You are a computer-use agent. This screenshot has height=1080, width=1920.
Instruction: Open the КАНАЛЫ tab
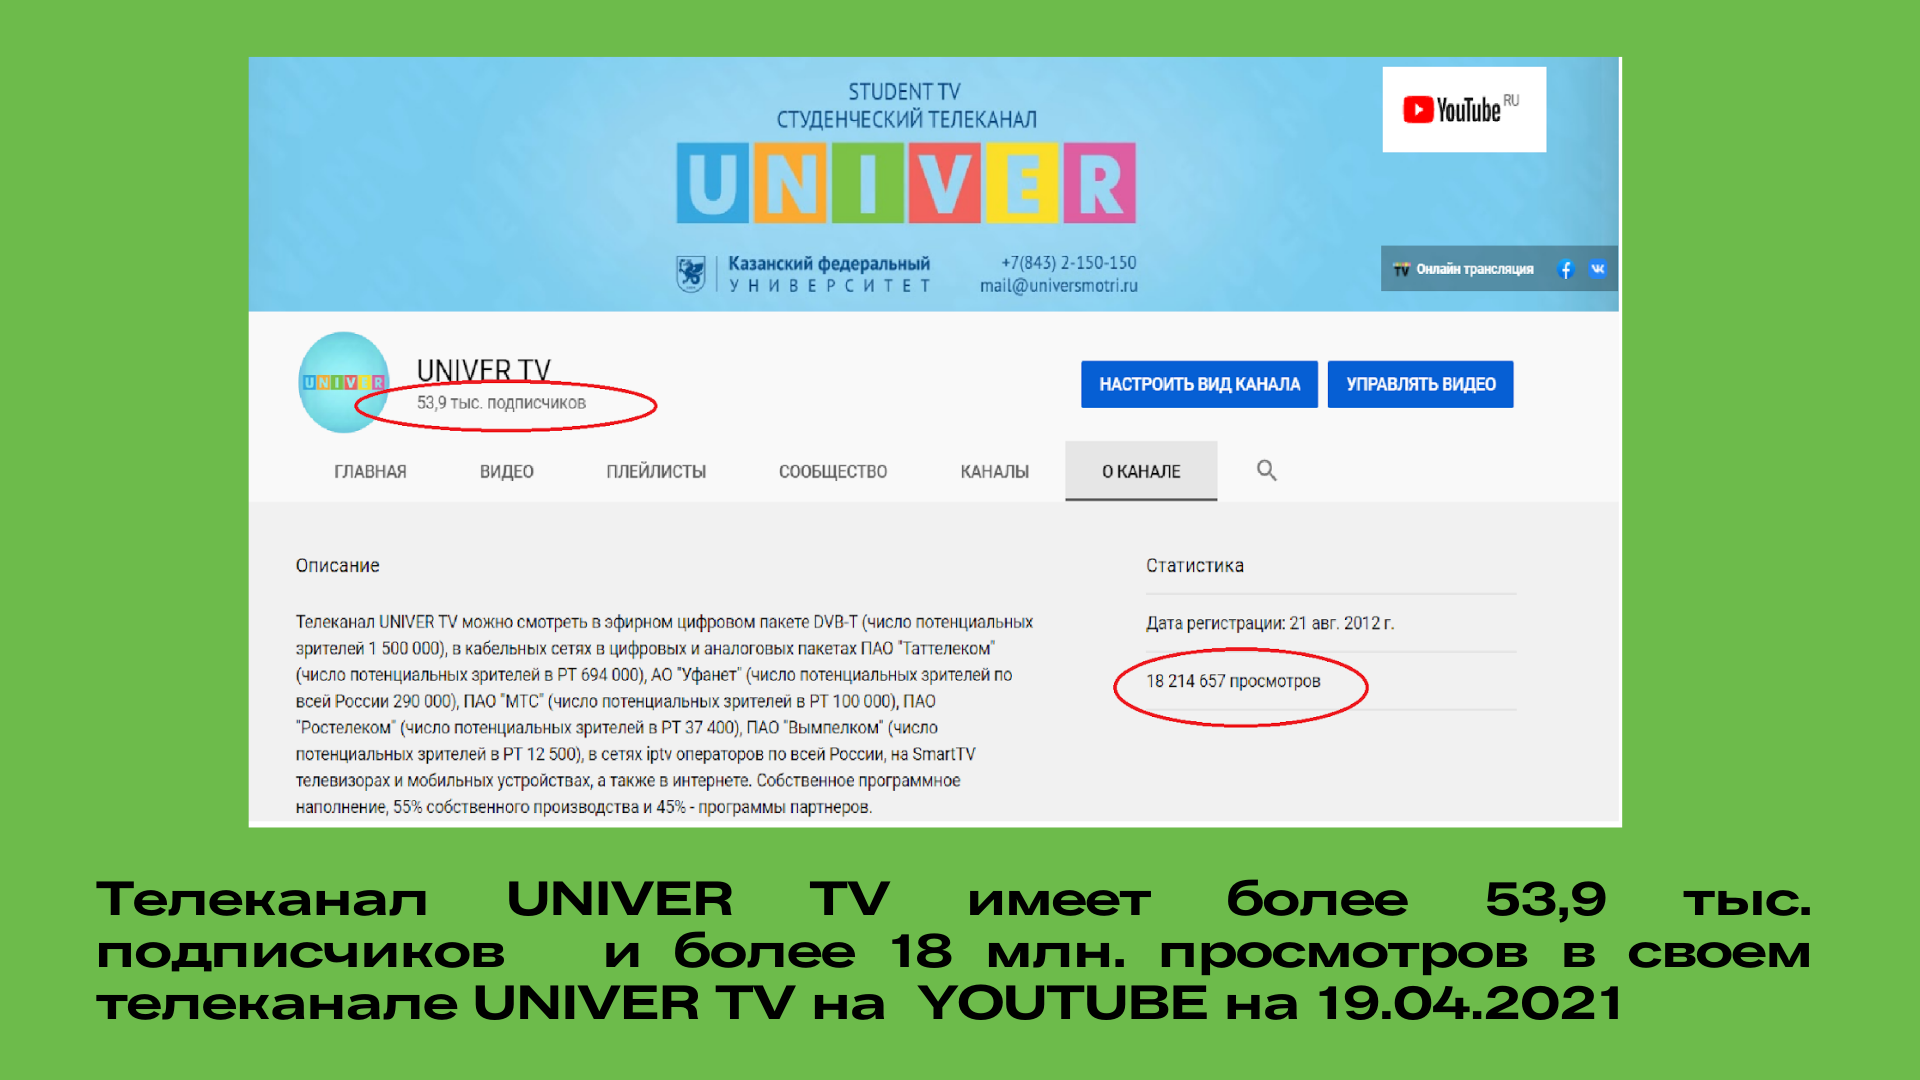click(x=994, y=471)
